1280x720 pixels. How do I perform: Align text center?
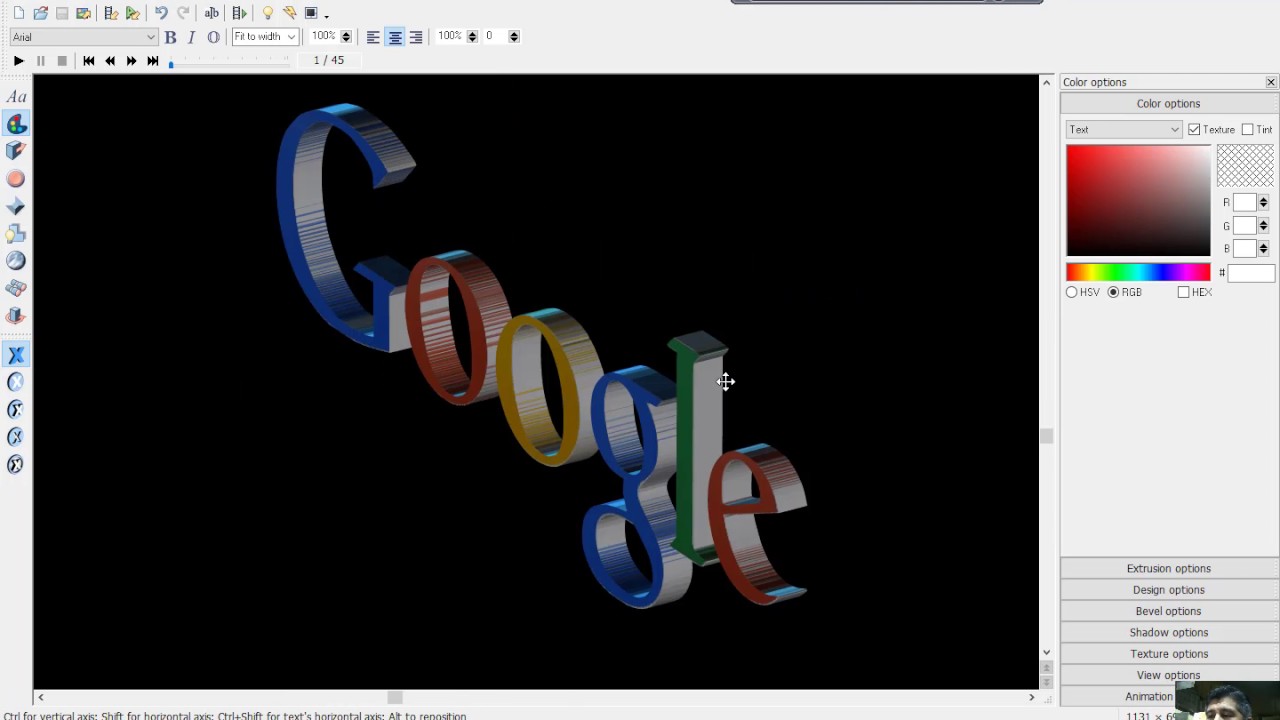click(x=395, y=37)
